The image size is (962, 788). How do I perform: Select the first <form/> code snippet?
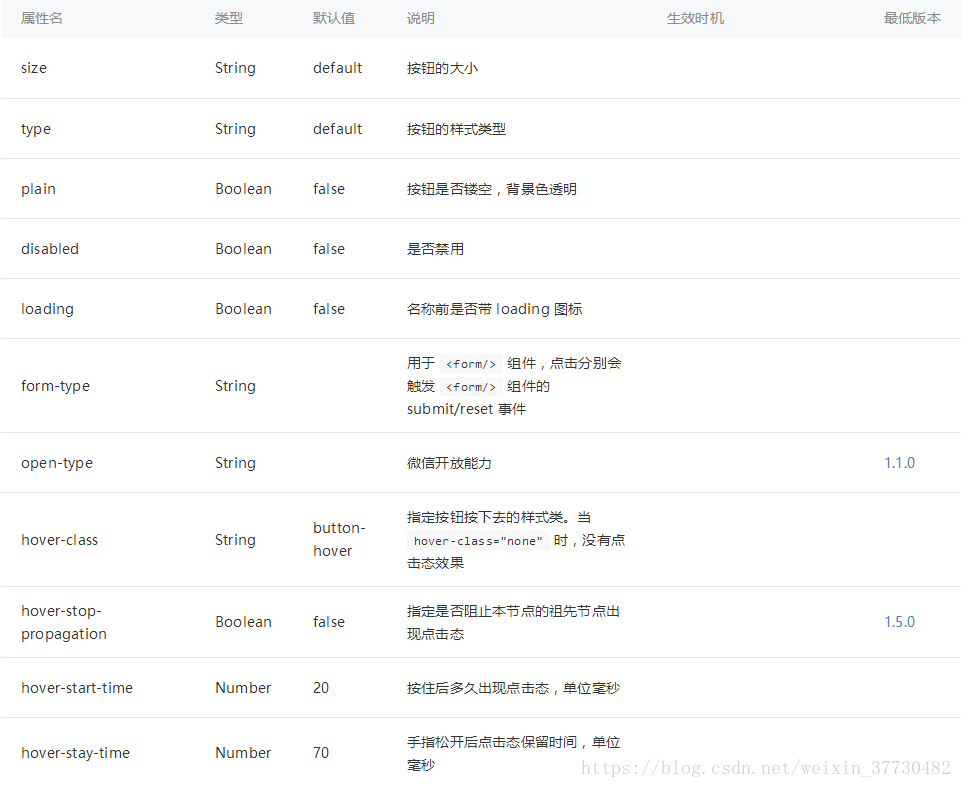[x=470, y=363]
